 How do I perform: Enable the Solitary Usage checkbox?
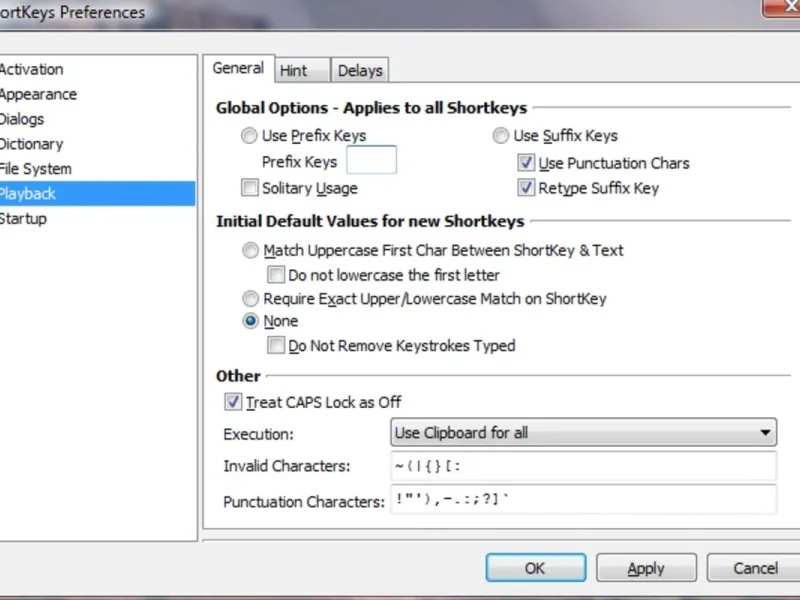click(x=249, y=188)
